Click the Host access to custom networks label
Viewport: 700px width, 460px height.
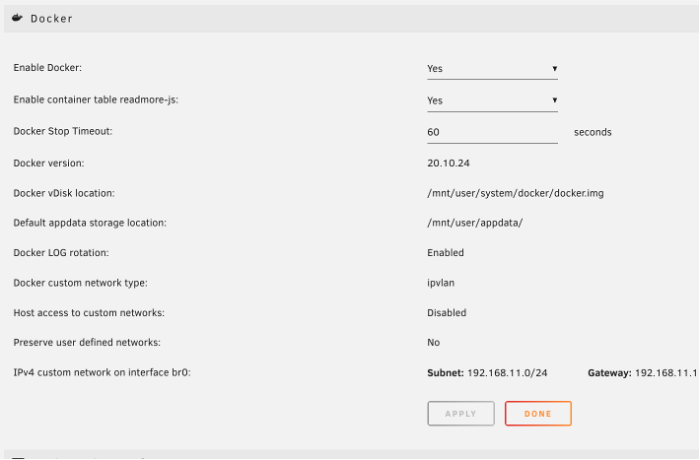click(89, 313)
